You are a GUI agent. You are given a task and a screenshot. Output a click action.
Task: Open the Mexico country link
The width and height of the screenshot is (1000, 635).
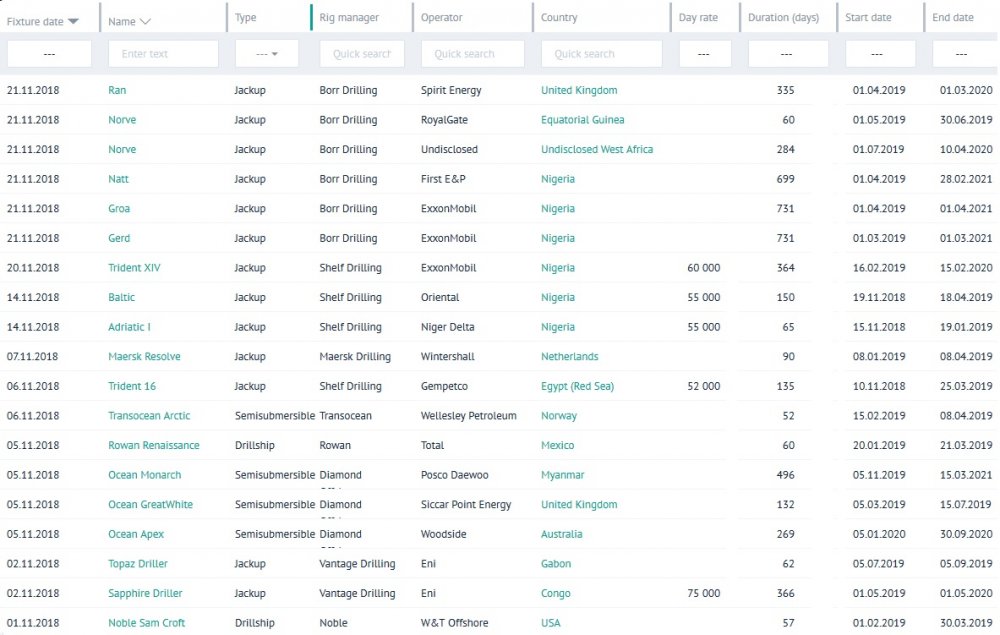coord(557,445)
